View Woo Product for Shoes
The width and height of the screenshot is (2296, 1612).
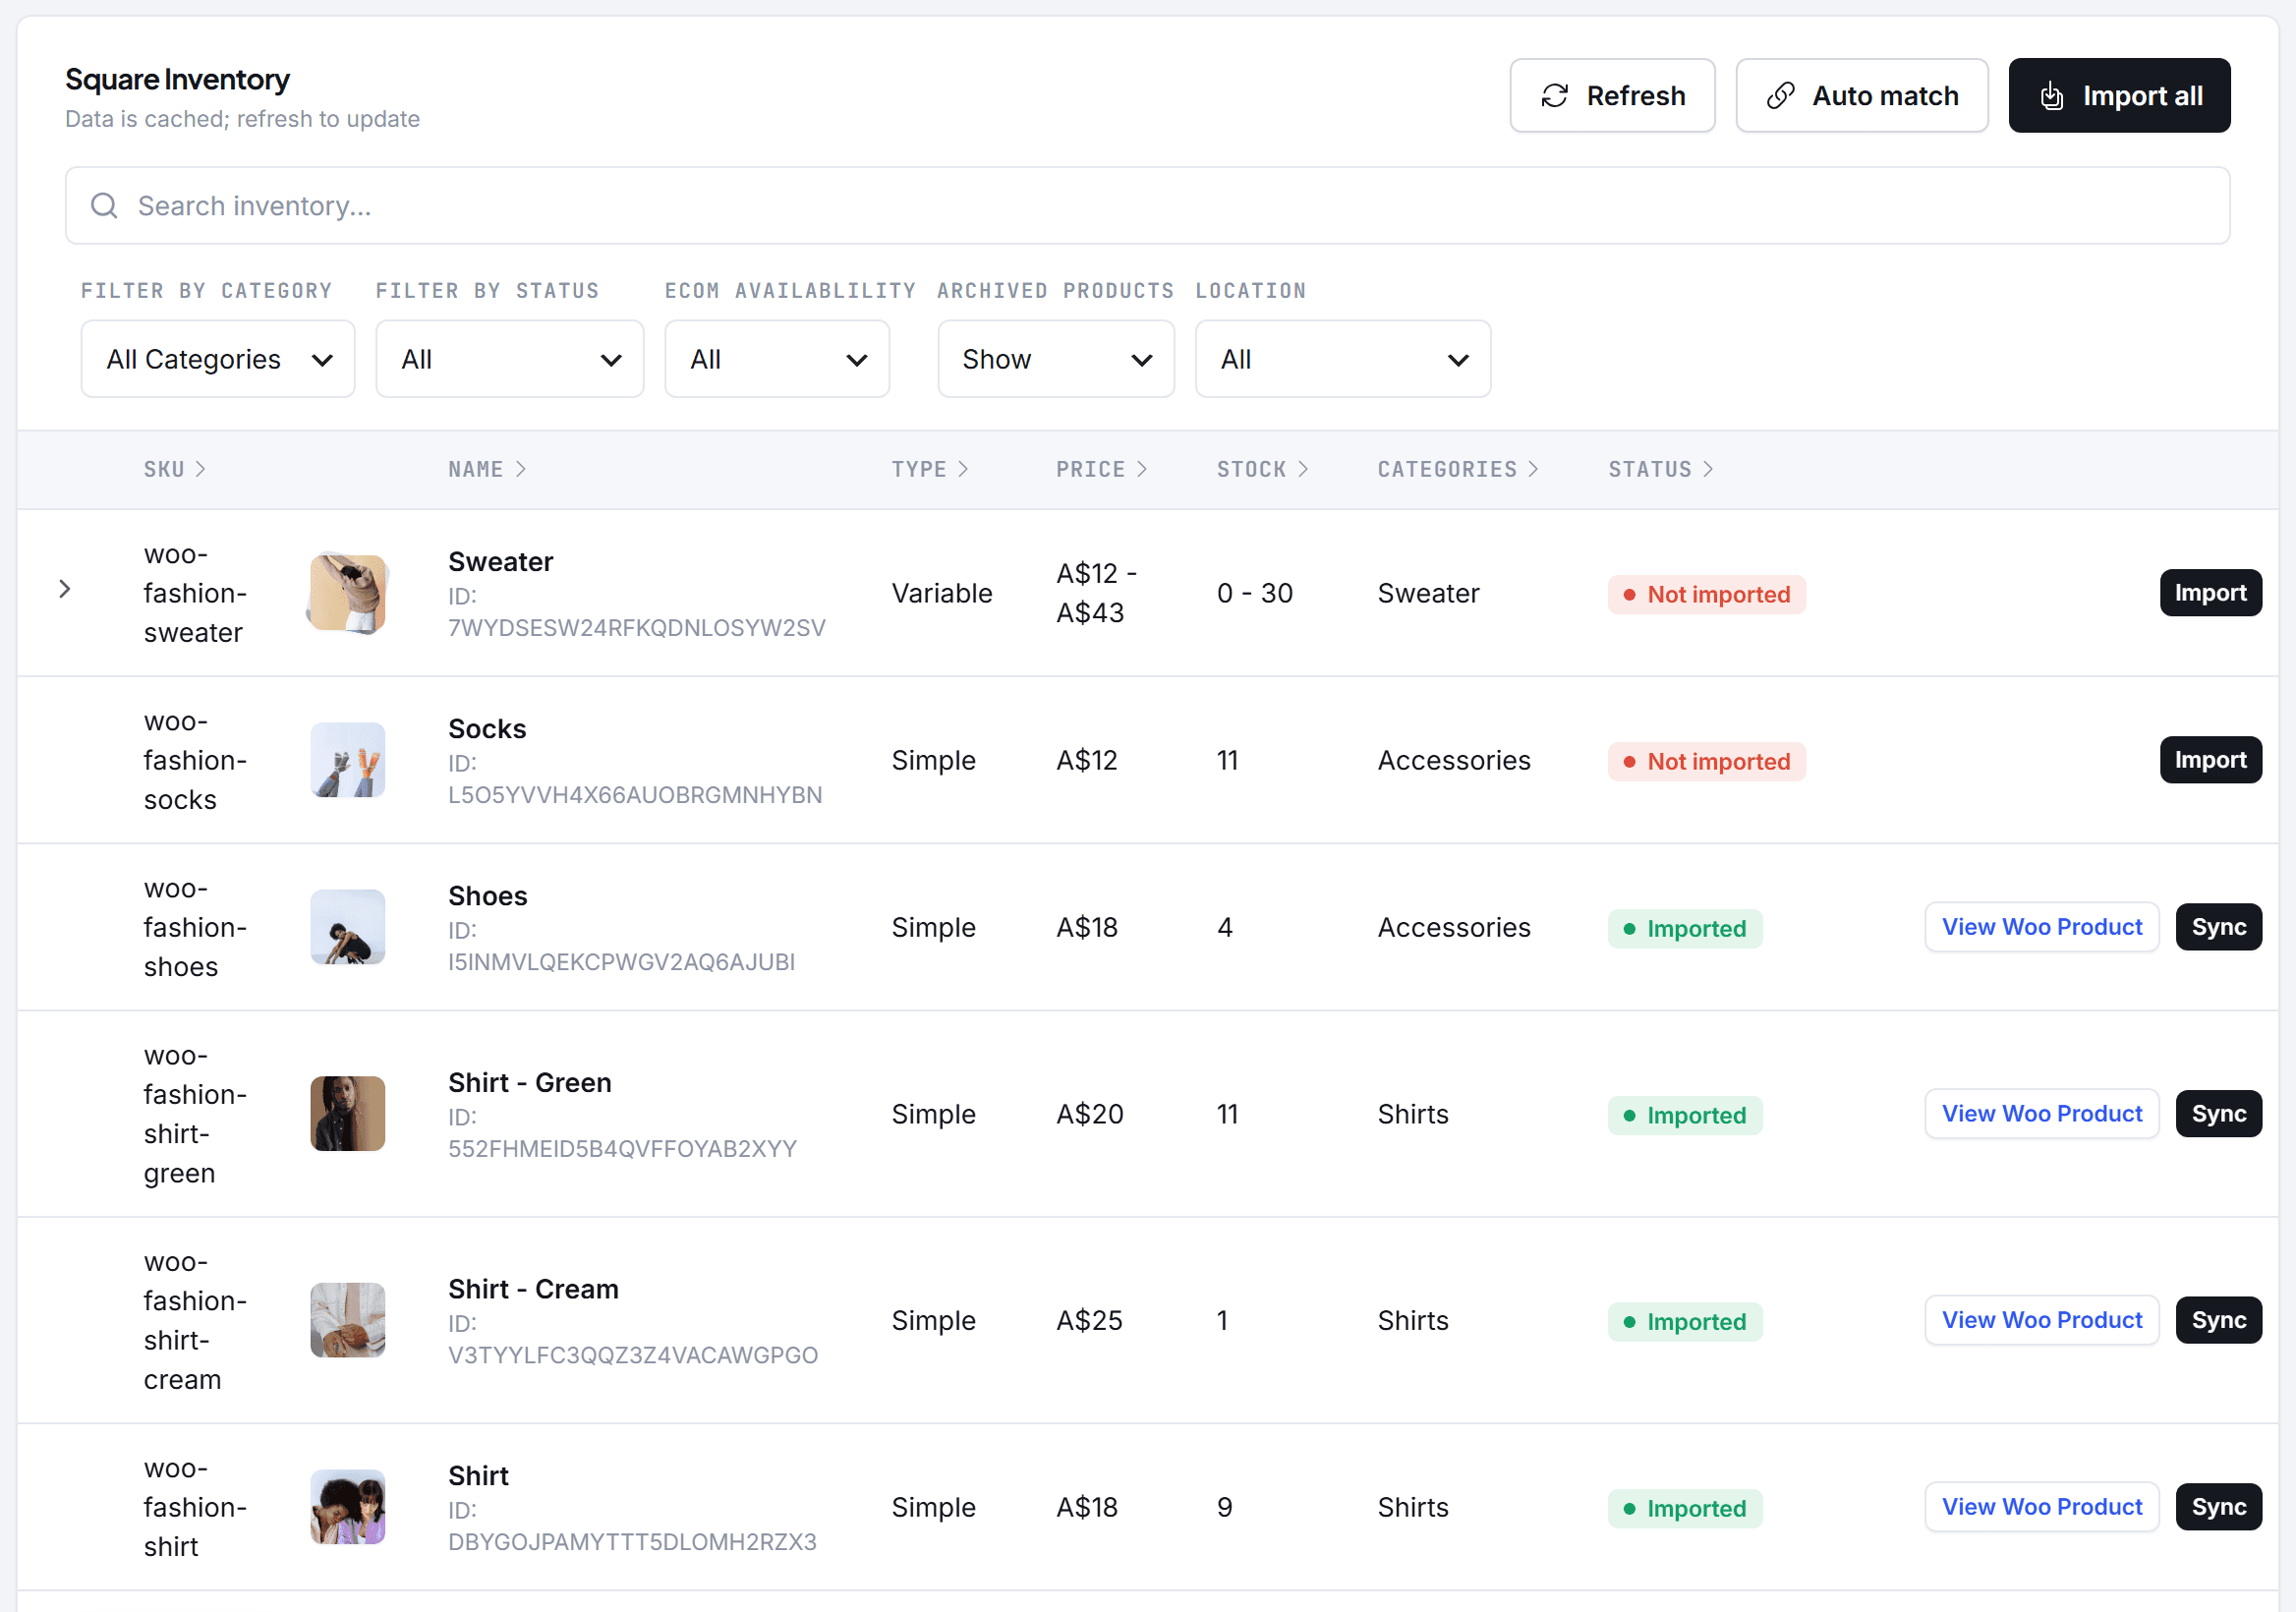[x=2042, y=927]
